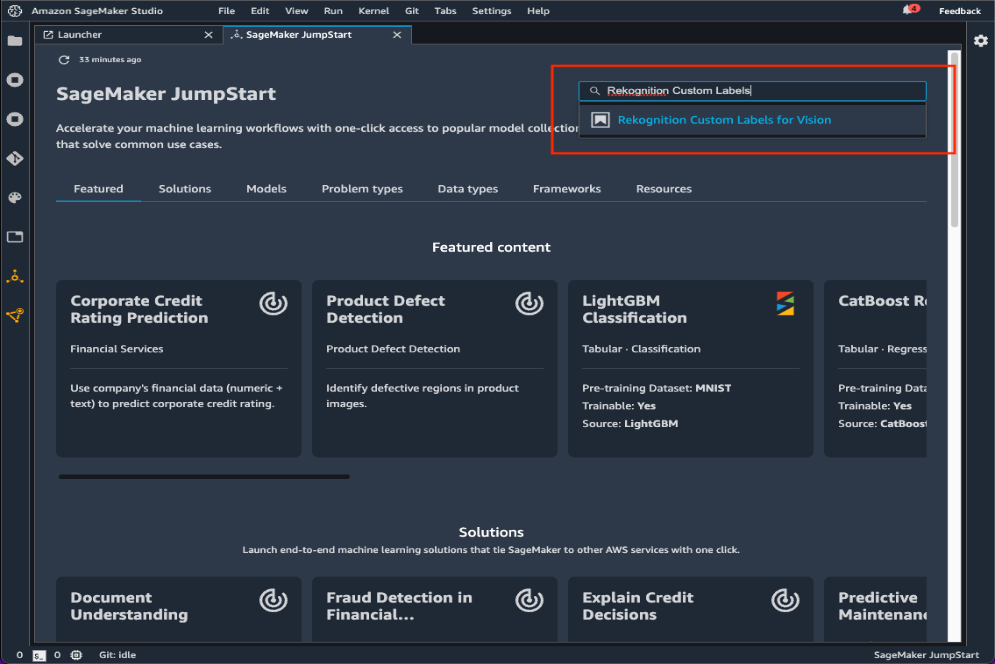This screenshot has width=995, height=664.
Task: Click the system terminal icon in status bar
Action: pos(39,655)
